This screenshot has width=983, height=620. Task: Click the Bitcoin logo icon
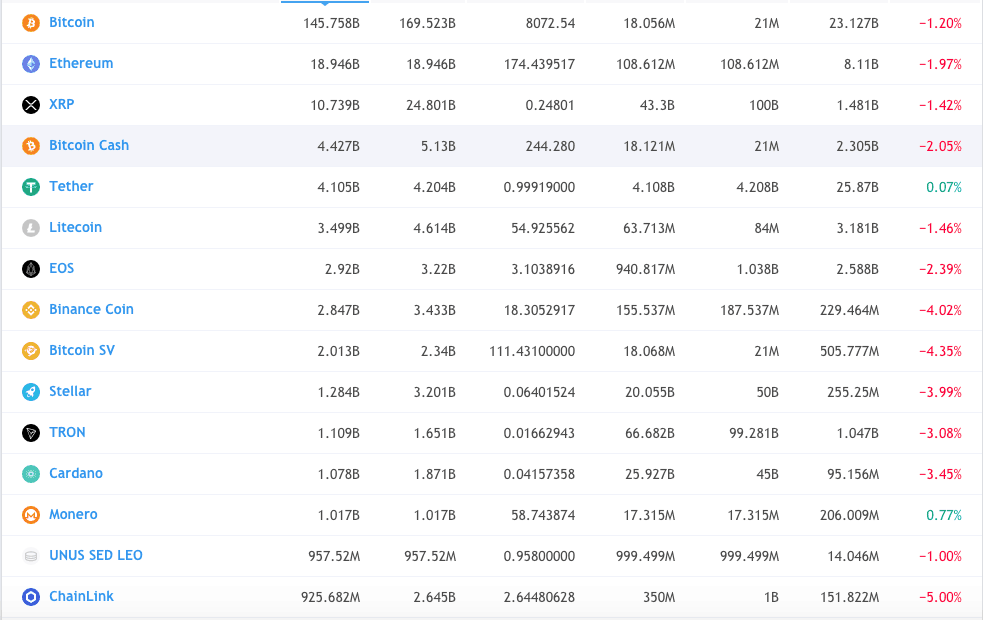pyautogui.click(x=31, y=22)
